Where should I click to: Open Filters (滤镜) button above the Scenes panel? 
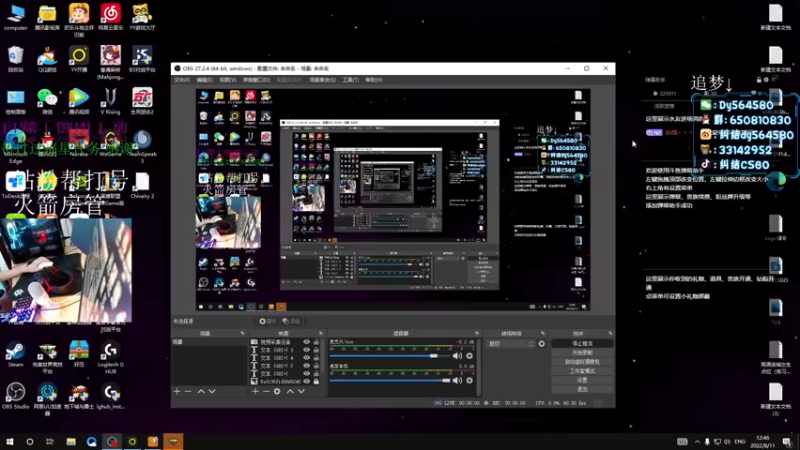tap(291, 321)
